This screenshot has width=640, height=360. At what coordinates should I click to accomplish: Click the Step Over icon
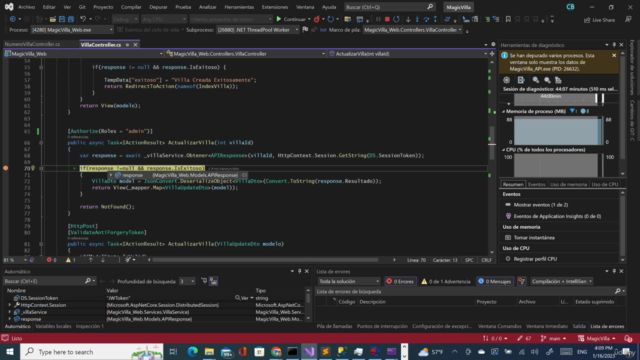426,19
